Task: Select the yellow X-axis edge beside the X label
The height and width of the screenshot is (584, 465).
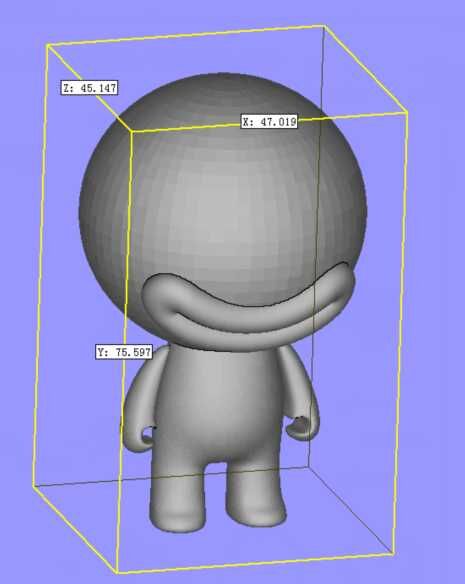Action: [352, 116]
